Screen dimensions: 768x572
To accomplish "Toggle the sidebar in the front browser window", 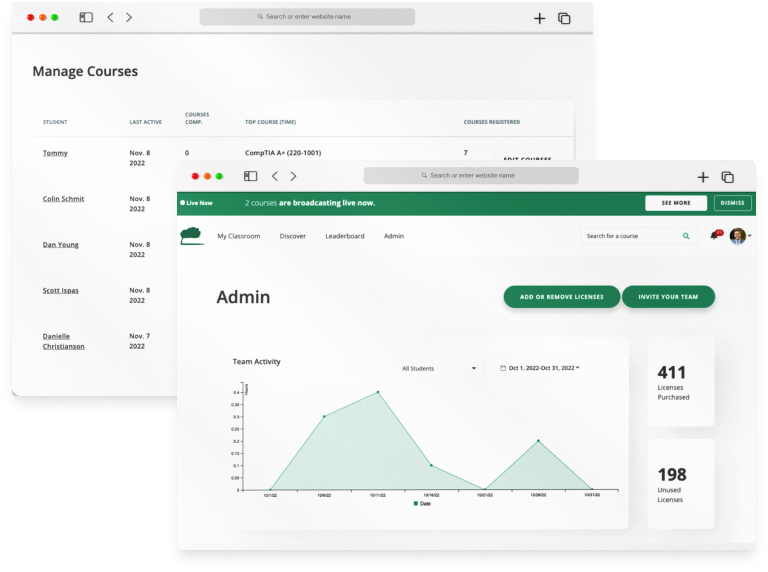I will point(250,176).
